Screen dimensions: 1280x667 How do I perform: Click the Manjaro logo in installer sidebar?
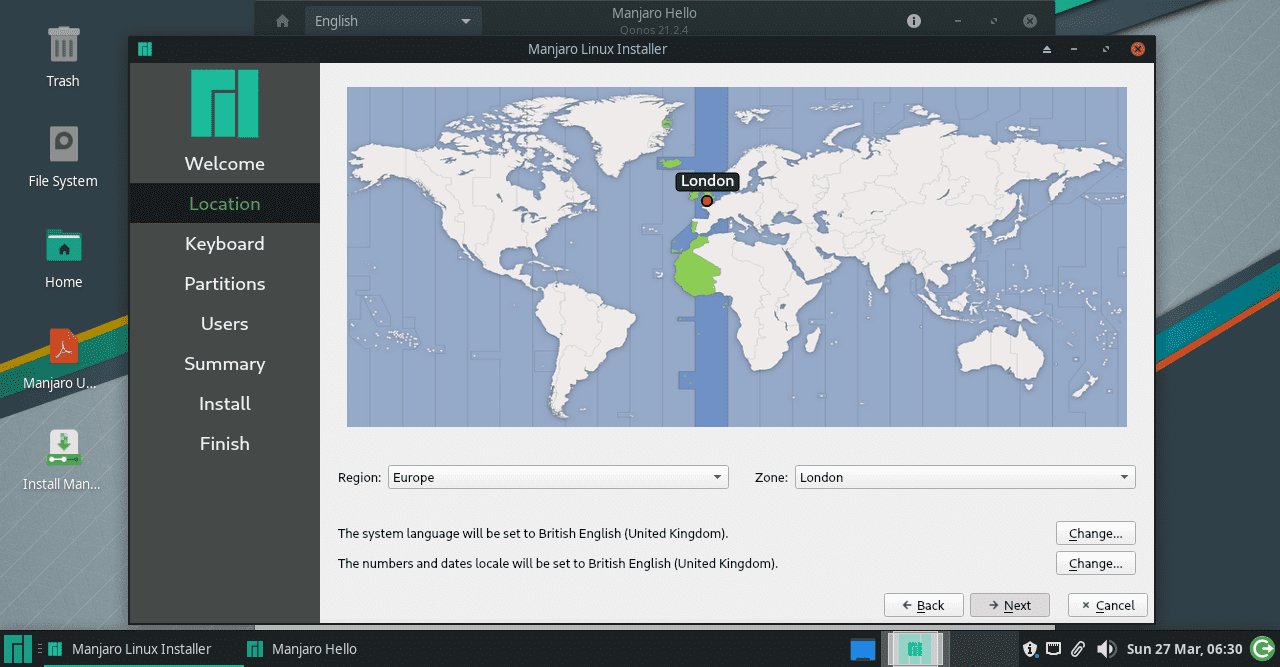(225, 104)
